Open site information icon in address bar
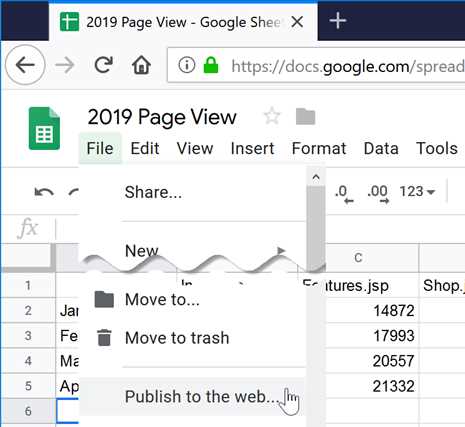This screenshot has height=427, width=465. 187,65
